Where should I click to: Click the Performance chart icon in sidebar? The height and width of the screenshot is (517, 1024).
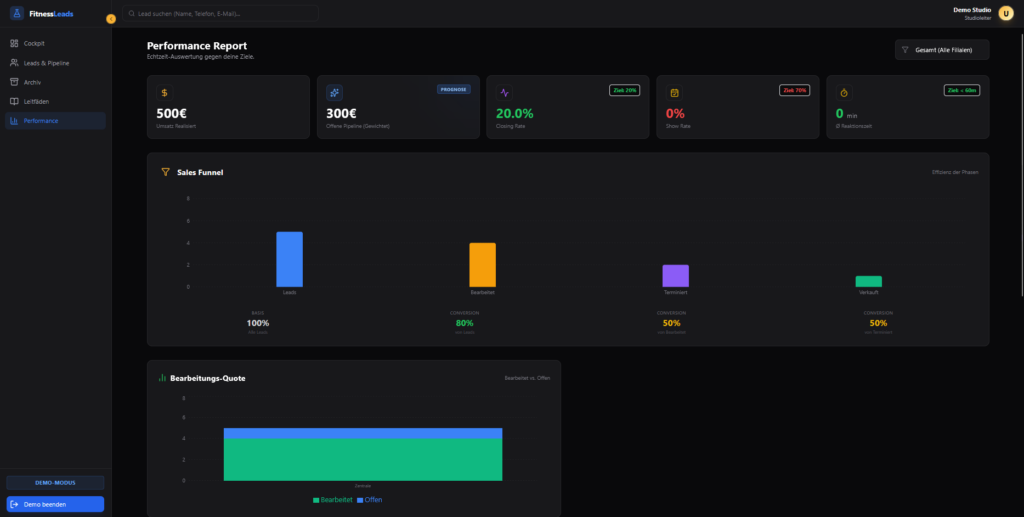tap(14, 121)
